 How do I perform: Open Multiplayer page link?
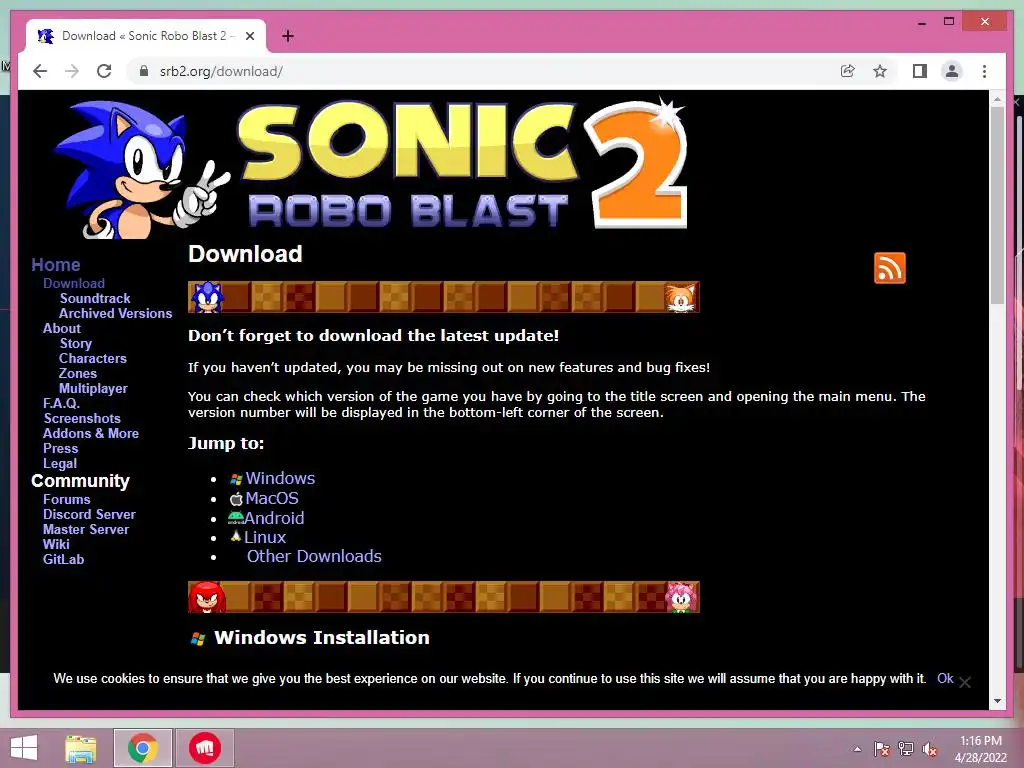(x=93, y=389)
